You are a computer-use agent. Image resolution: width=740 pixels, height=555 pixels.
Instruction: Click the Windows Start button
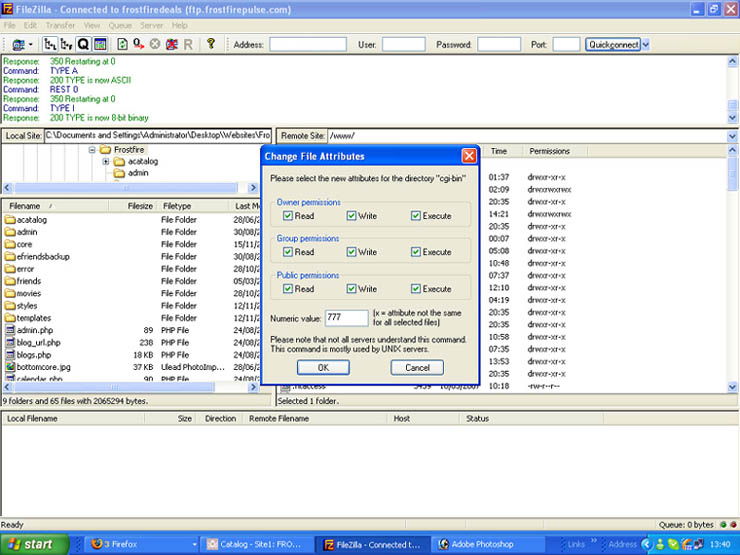pos(34,544)
